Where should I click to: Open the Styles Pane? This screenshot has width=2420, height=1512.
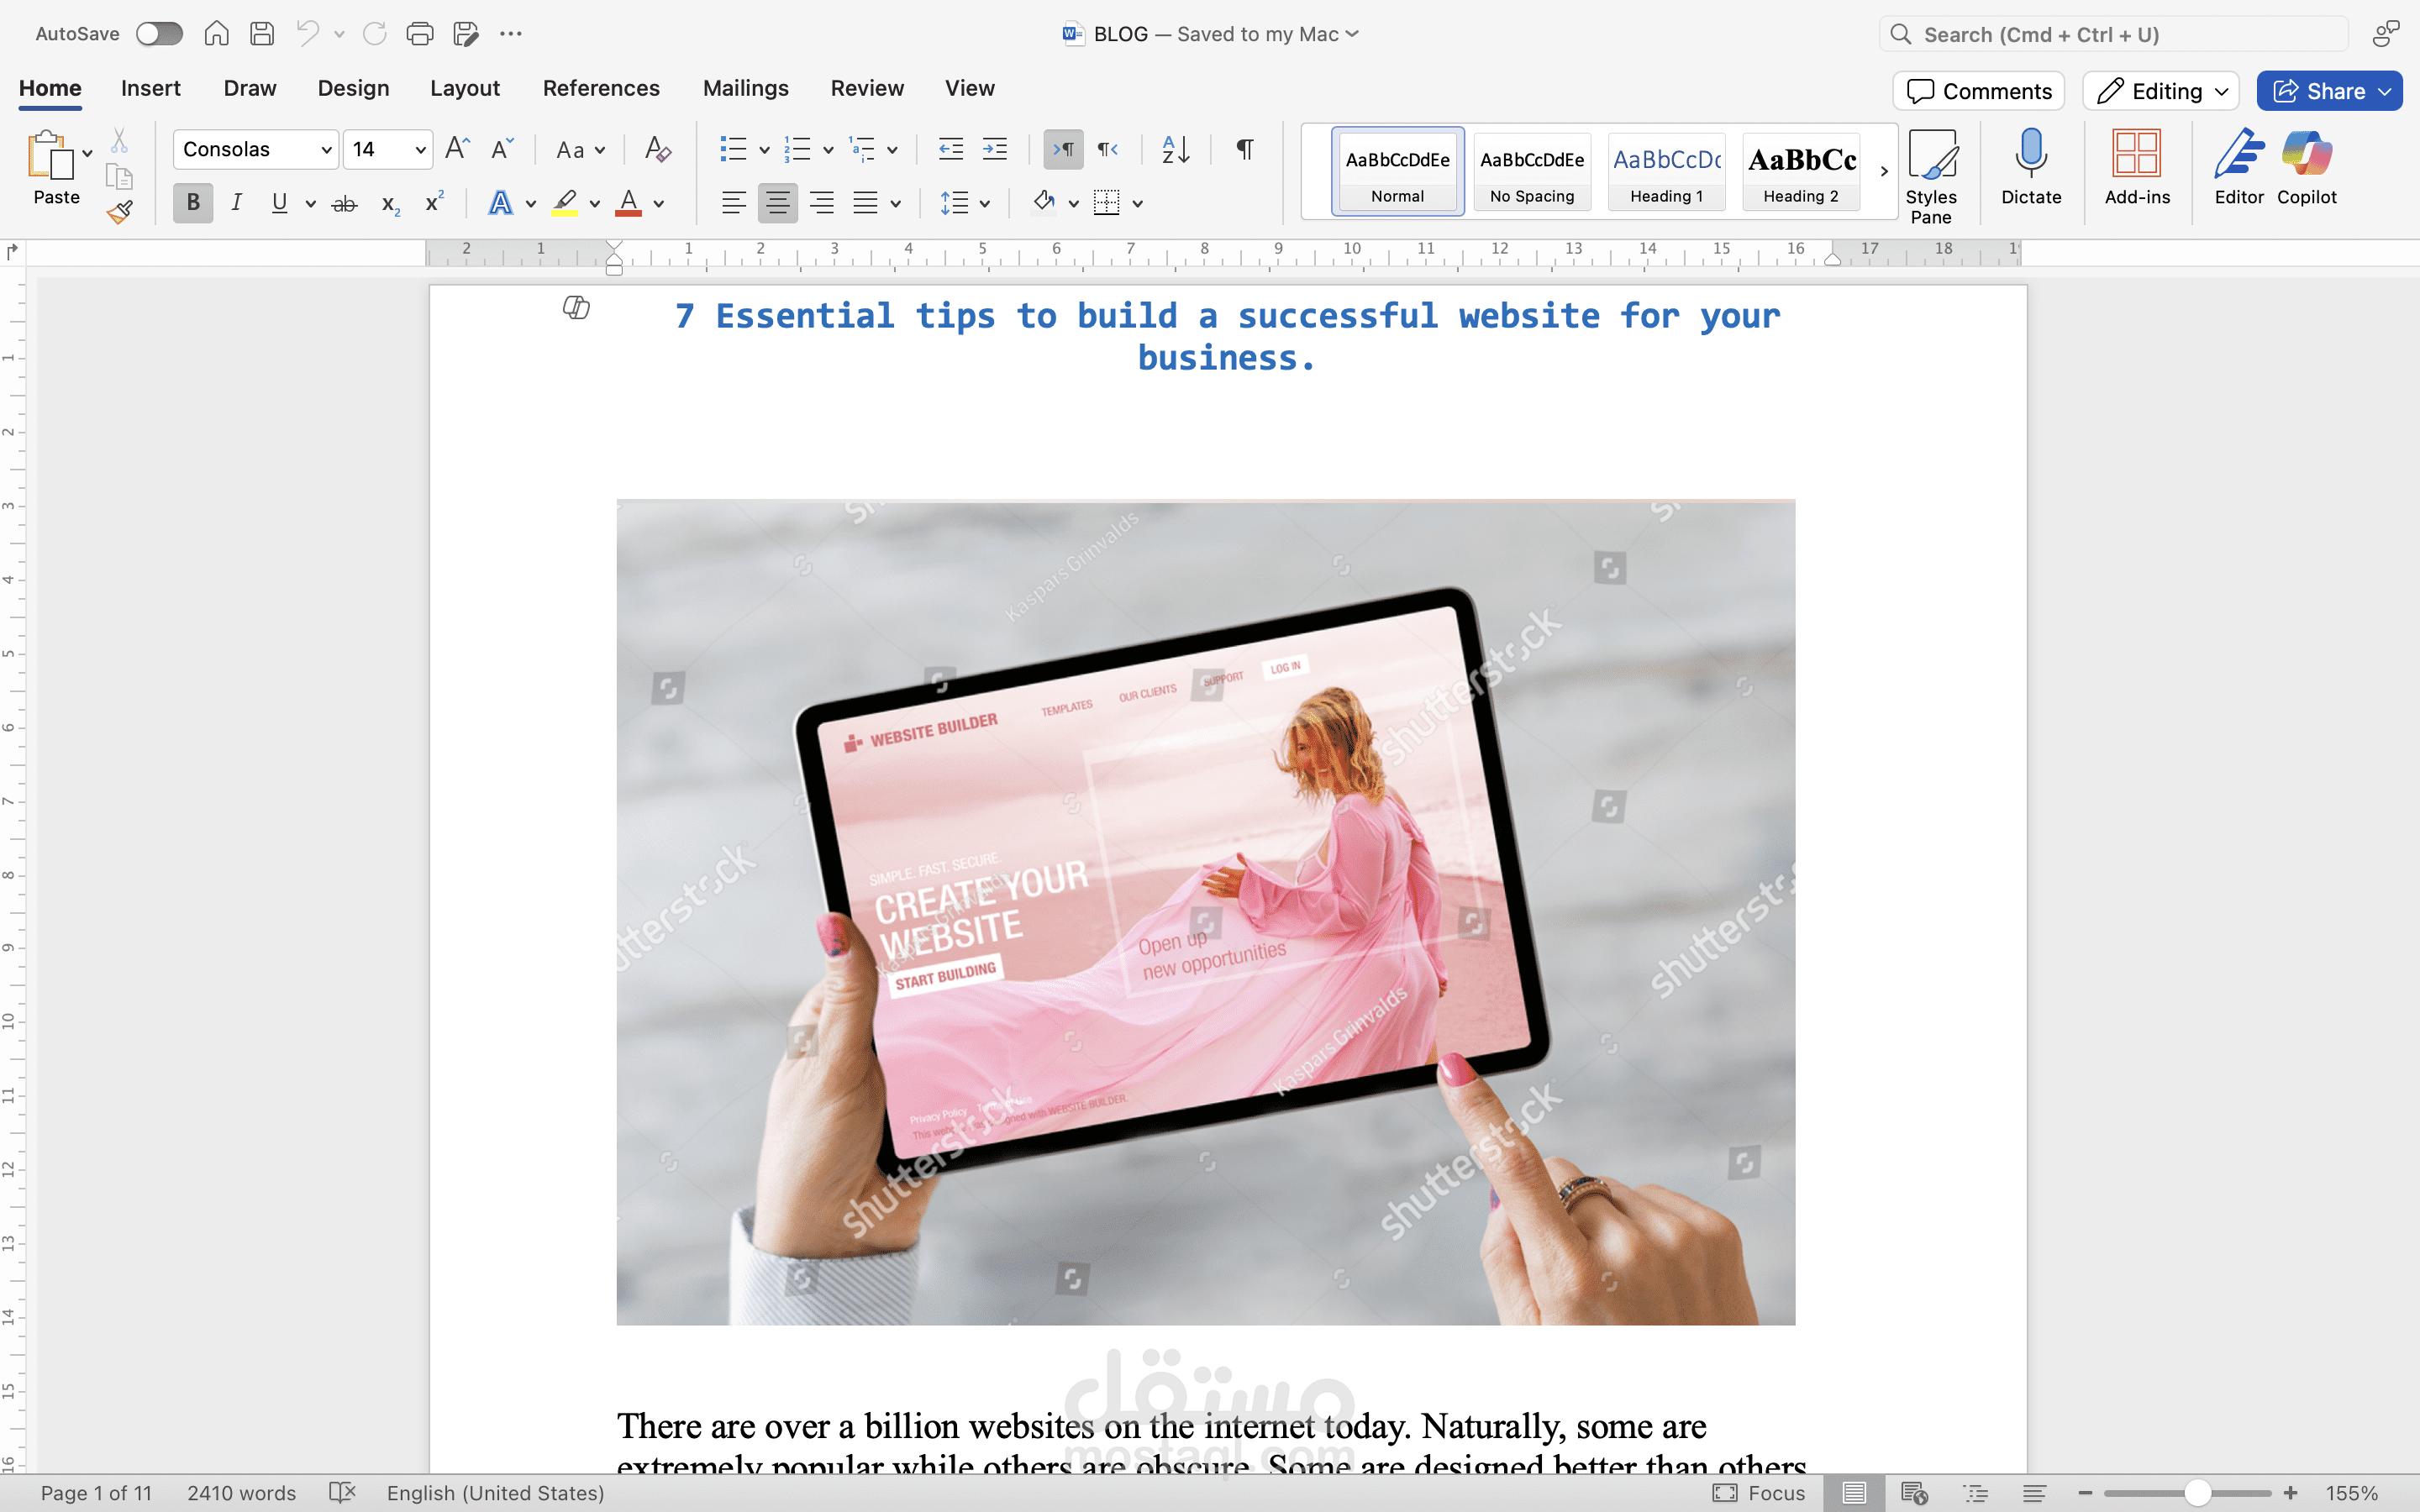tap(1931, 176)
